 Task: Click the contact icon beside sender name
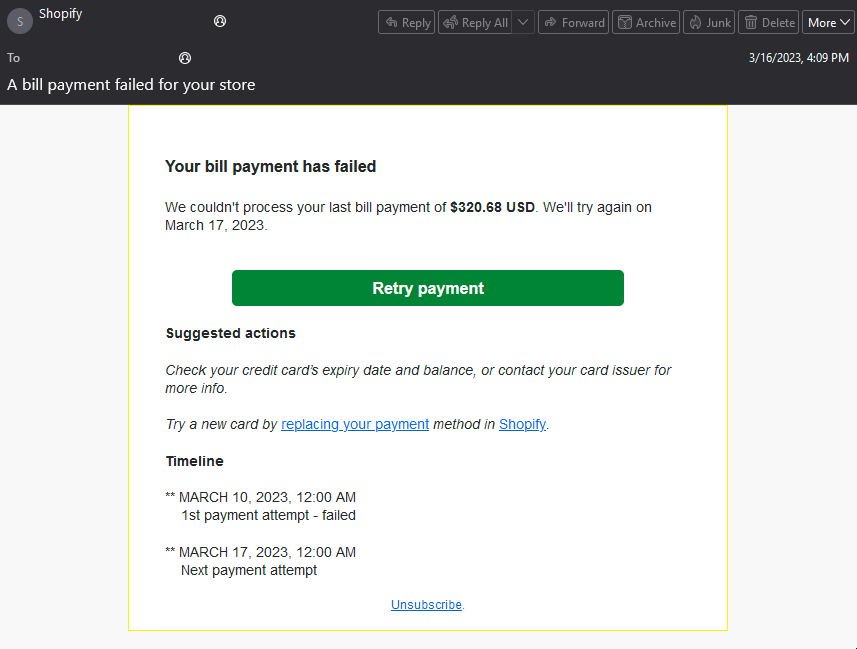point(220,21)
